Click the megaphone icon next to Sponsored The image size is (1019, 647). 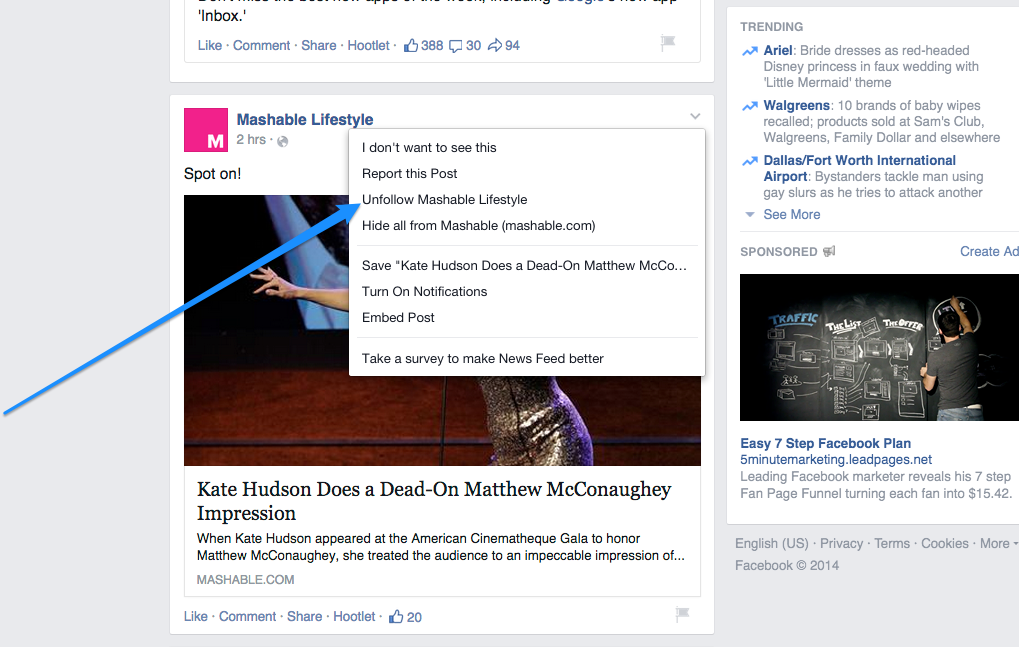(x=829, y=251)
